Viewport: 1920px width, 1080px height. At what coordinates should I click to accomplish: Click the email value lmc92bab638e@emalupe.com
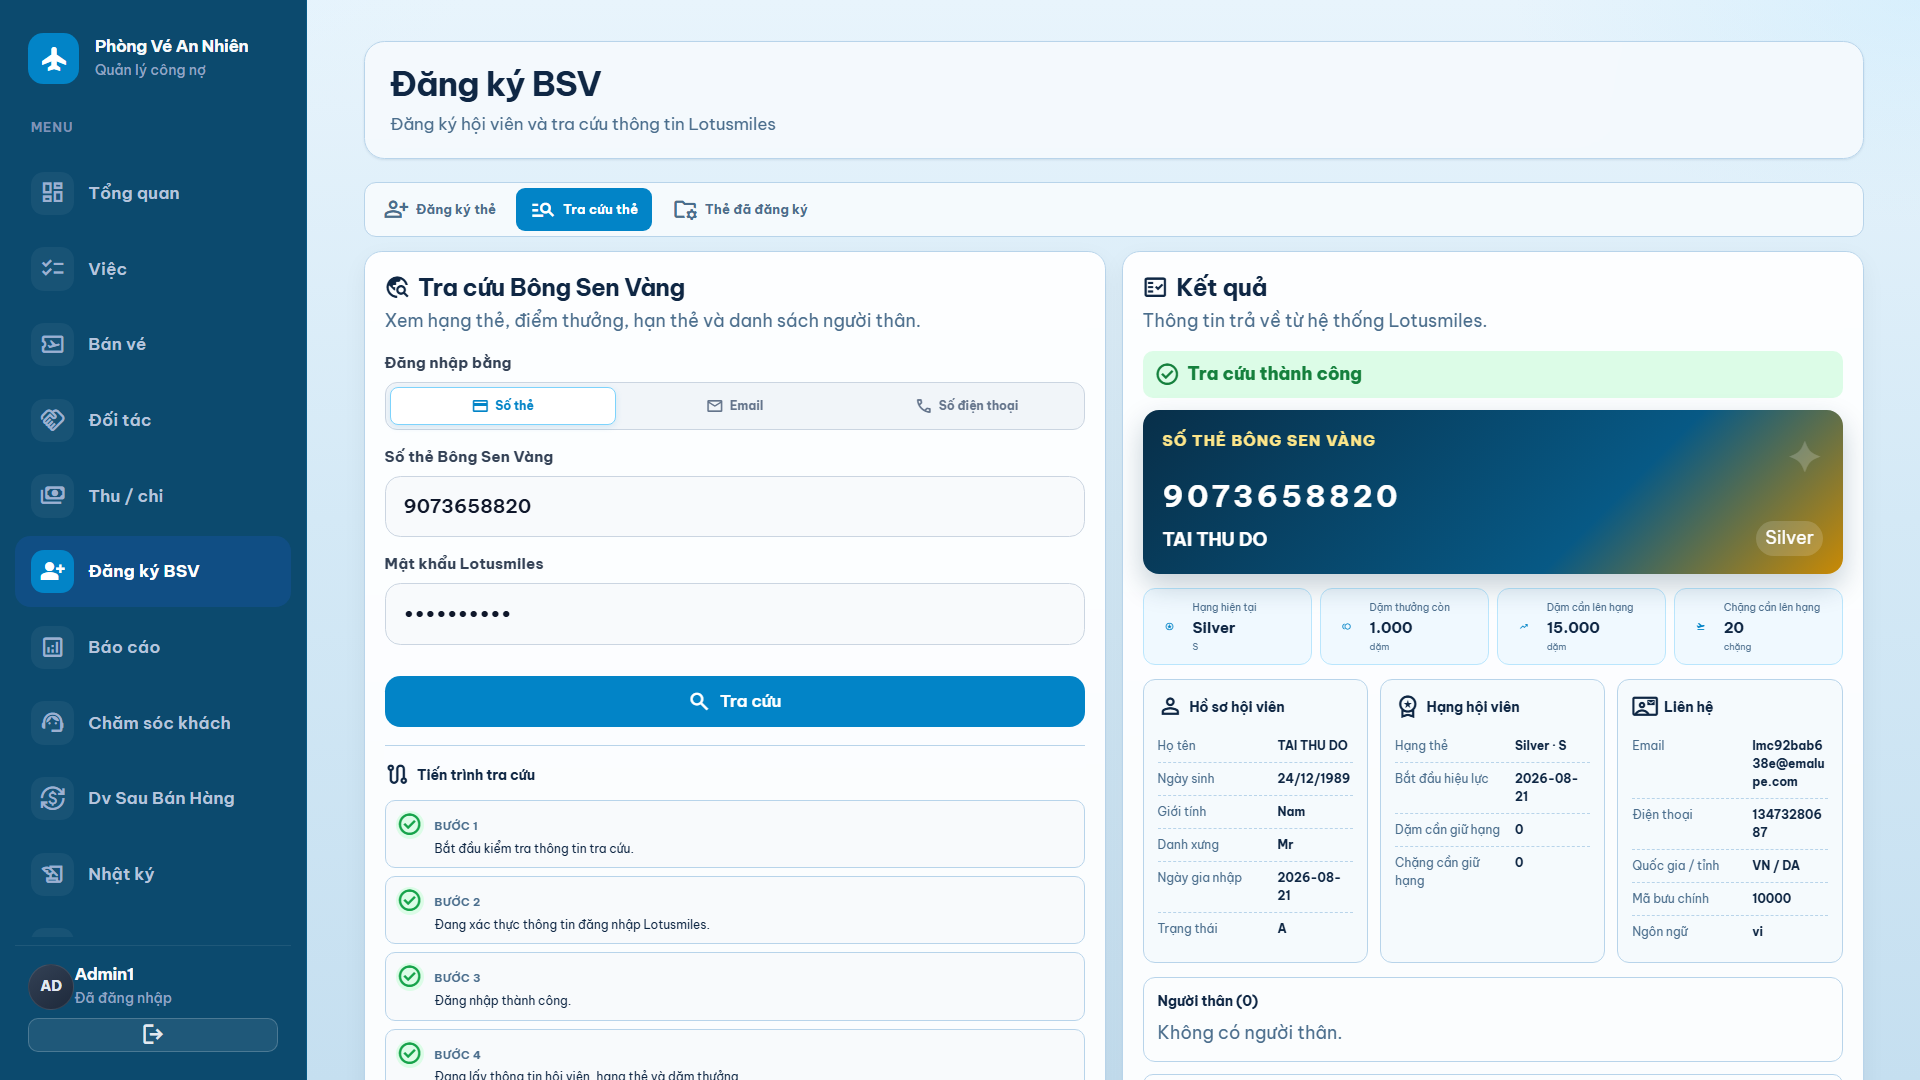click(x=1788, y=764)
